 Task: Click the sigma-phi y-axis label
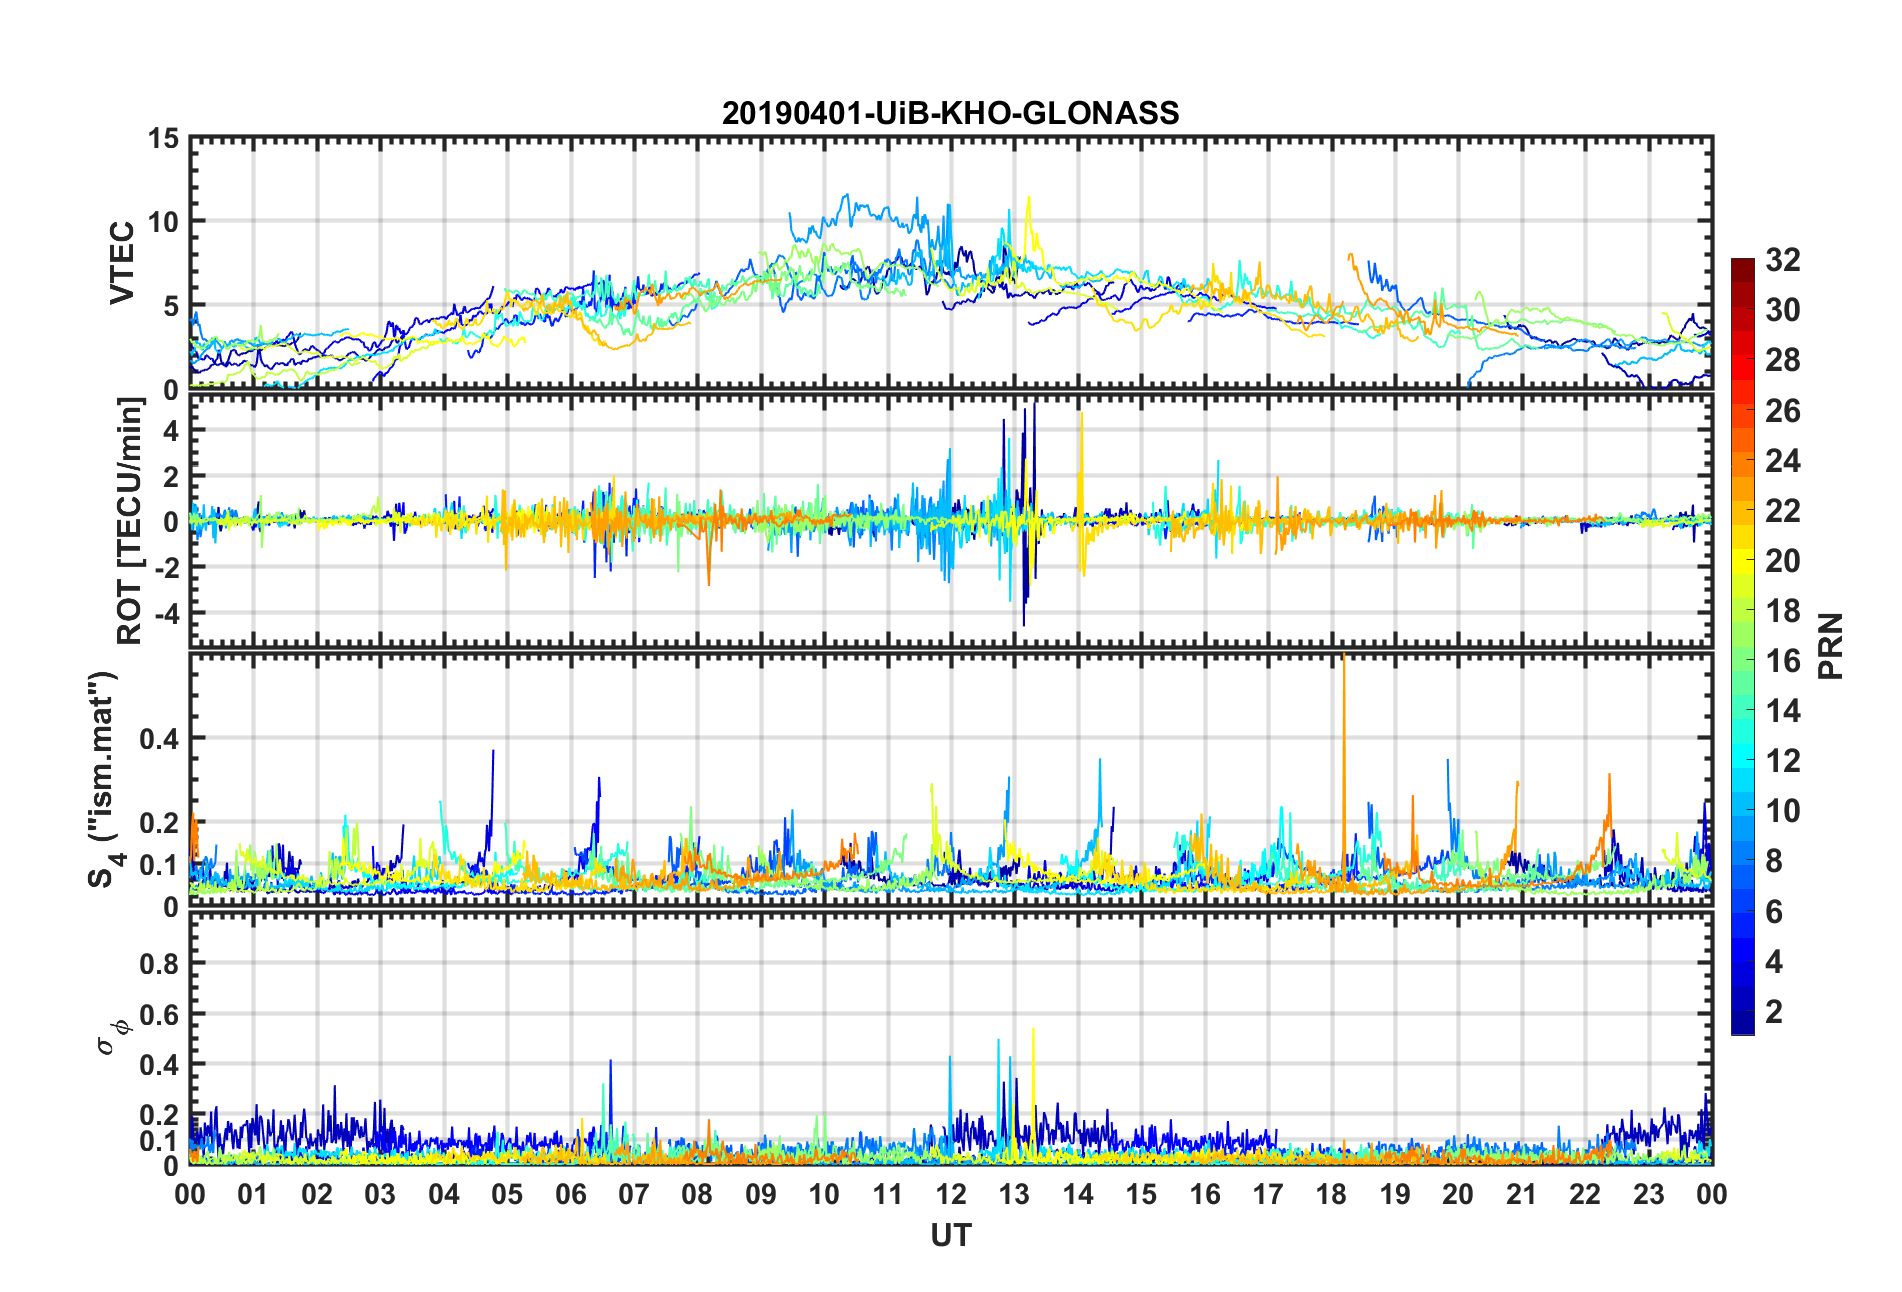coord(111,1037)
